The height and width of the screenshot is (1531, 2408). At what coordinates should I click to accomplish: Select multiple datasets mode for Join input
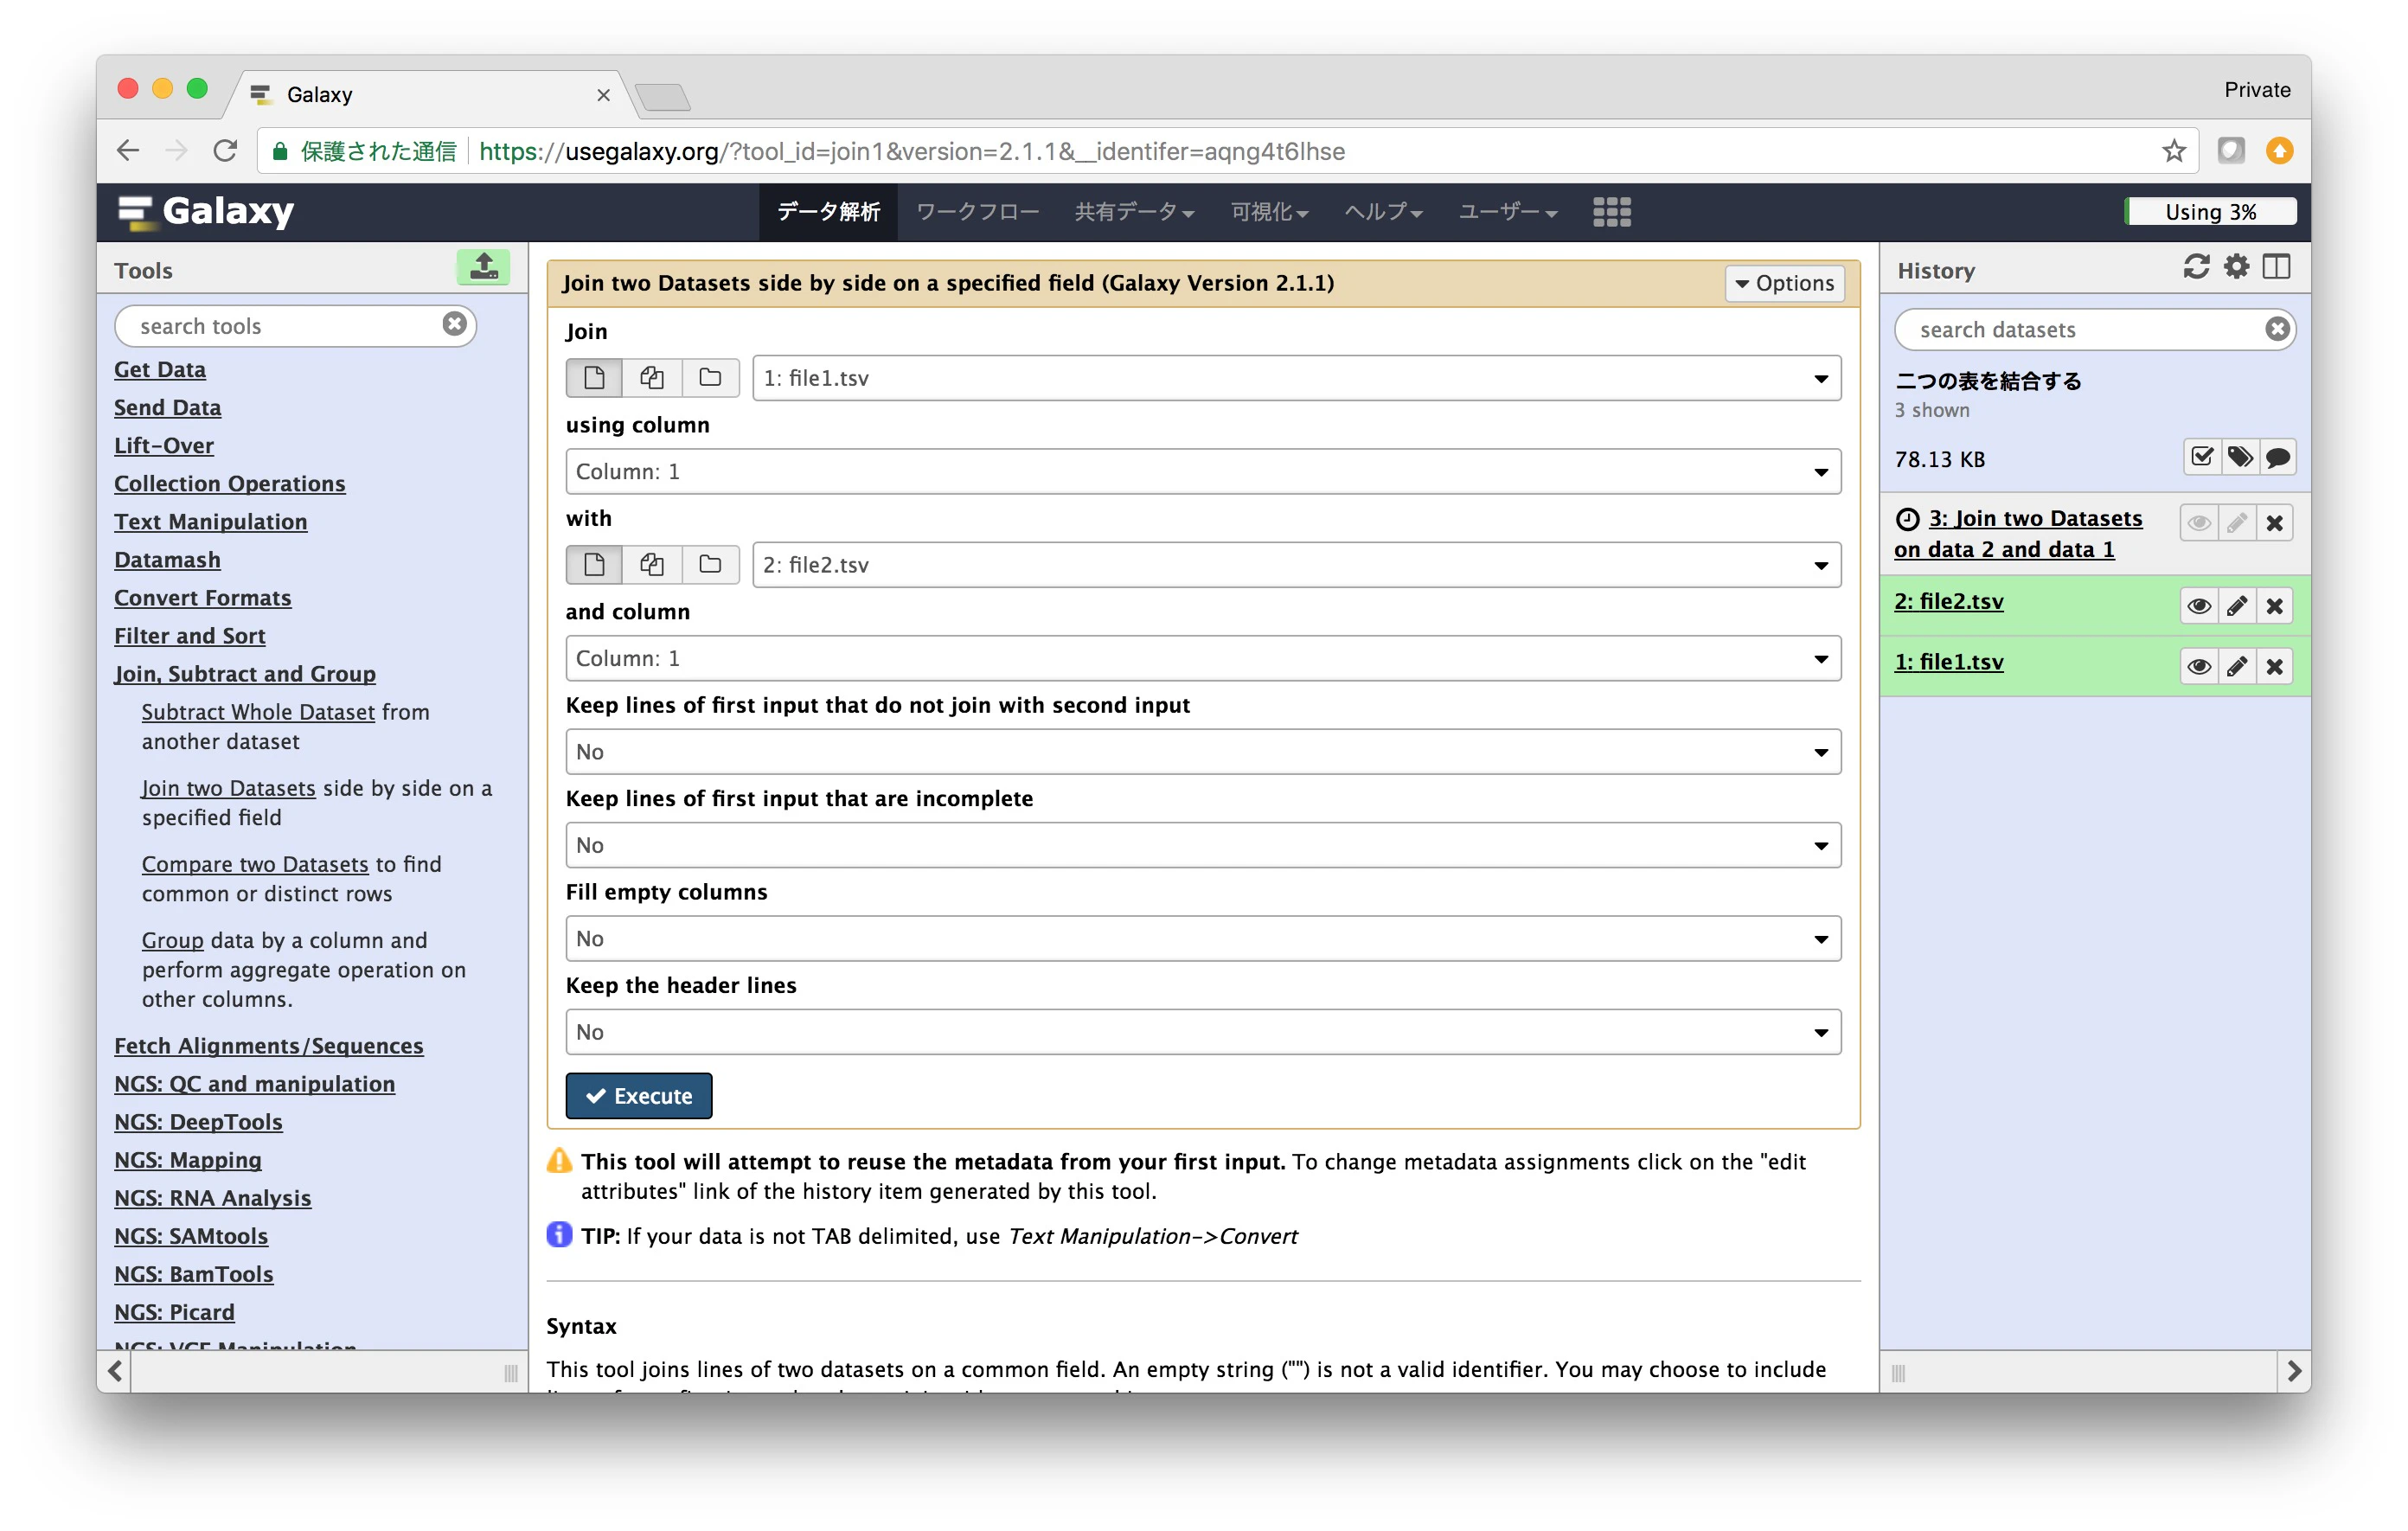click(x=652, y=378)
